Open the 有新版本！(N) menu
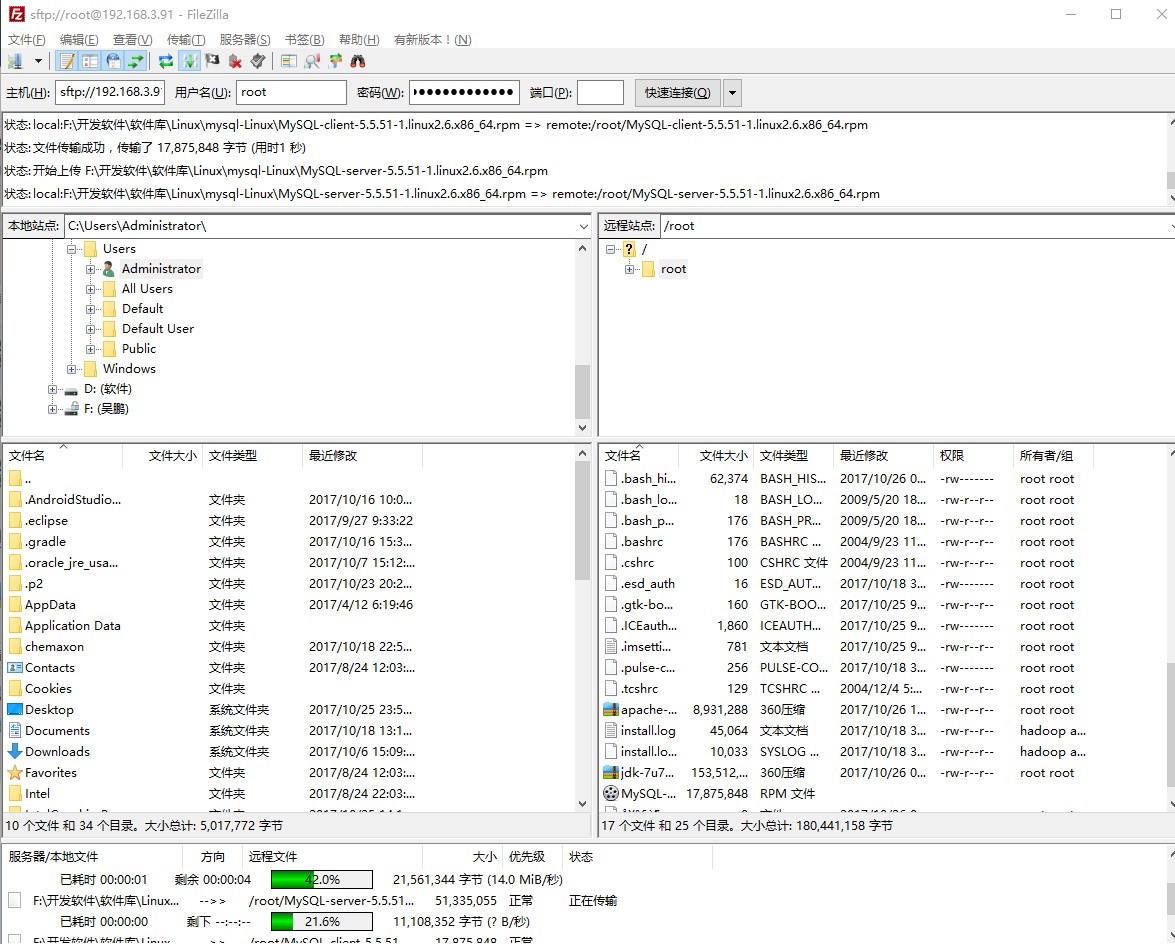 (432, 40)
